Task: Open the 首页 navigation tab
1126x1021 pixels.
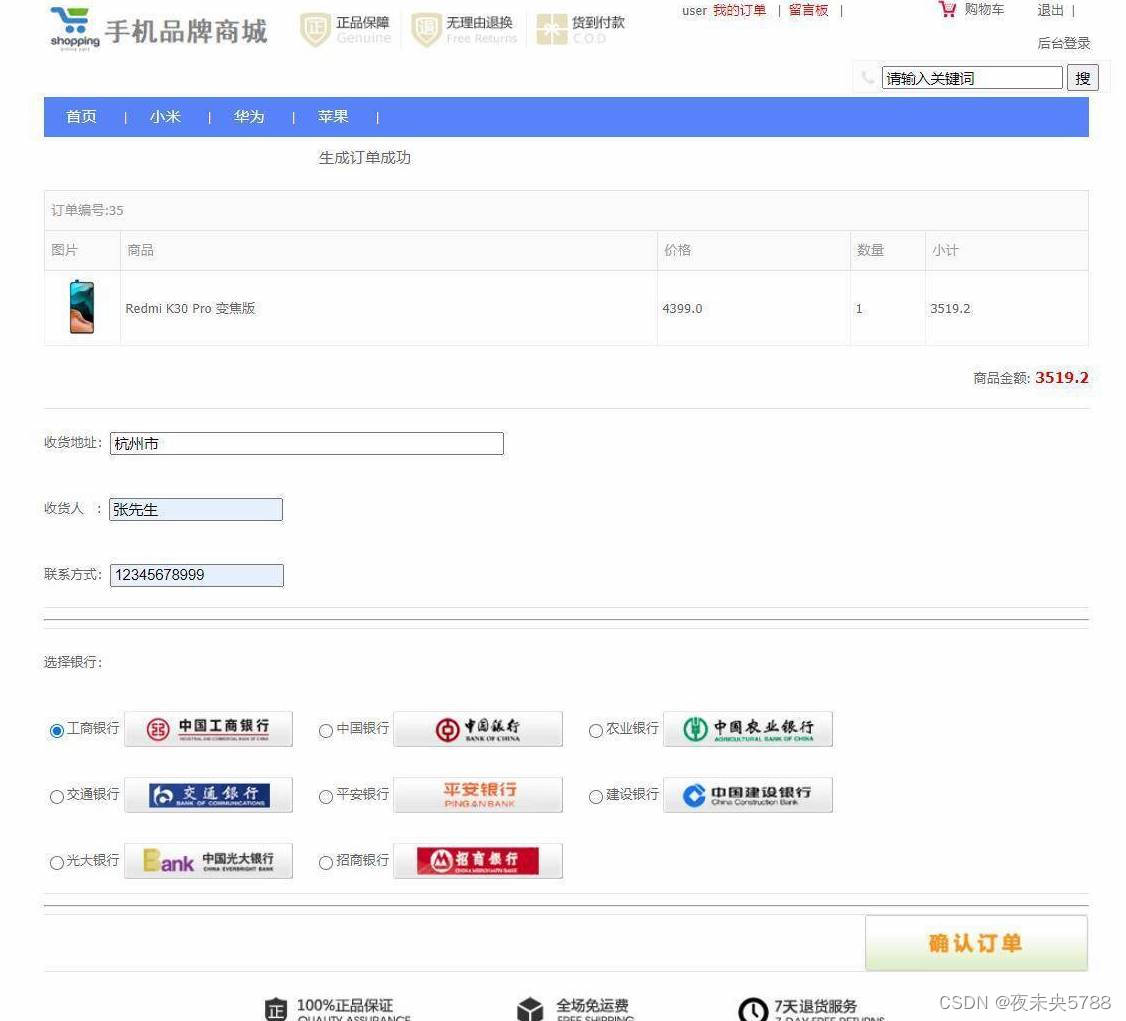Action: [x=81, y=116]
